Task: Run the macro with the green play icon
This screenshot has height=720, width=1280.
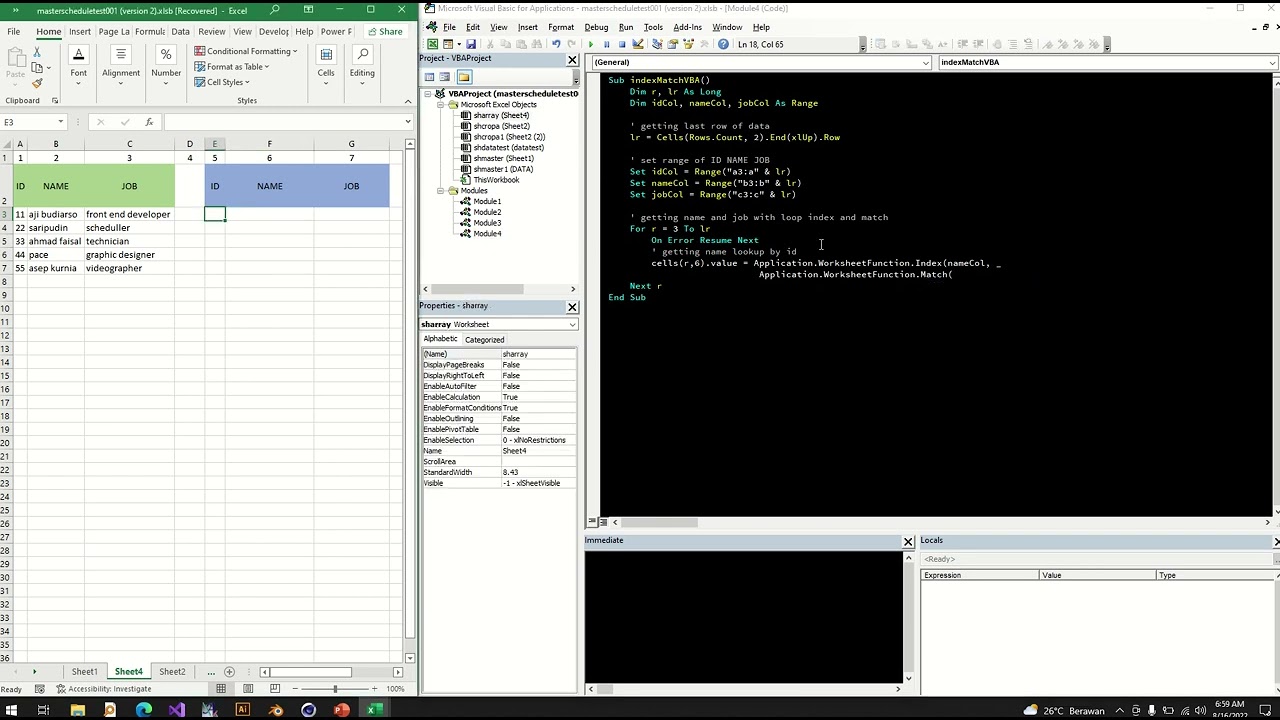Action: click(x=591, y=44)
